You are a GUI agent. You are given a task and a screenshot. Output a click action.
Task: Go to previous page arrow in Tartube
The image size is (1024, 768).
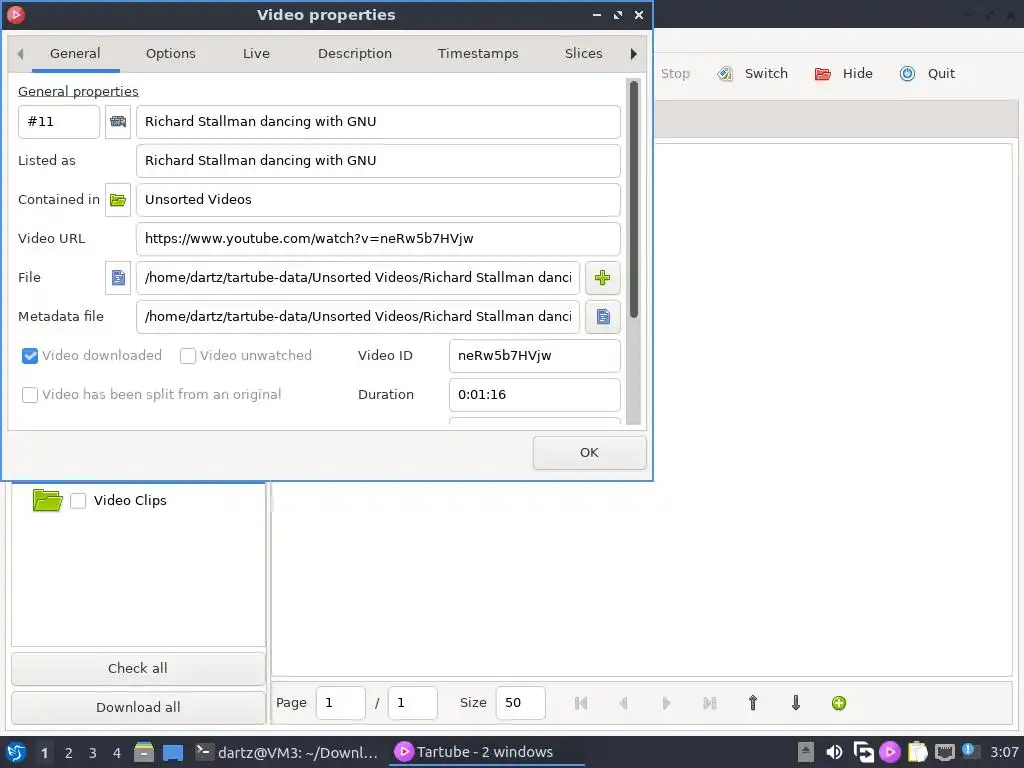click(x=623, y=703)
